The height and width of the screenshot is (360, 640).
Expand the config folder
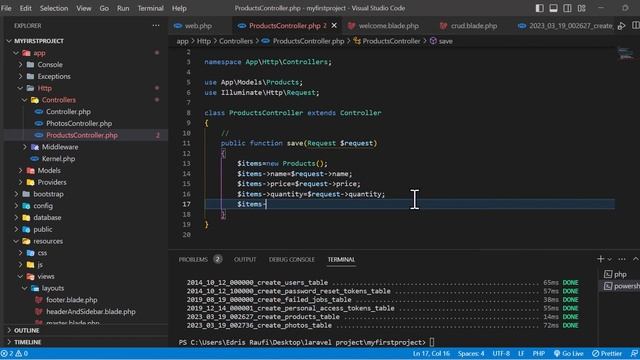43,206
